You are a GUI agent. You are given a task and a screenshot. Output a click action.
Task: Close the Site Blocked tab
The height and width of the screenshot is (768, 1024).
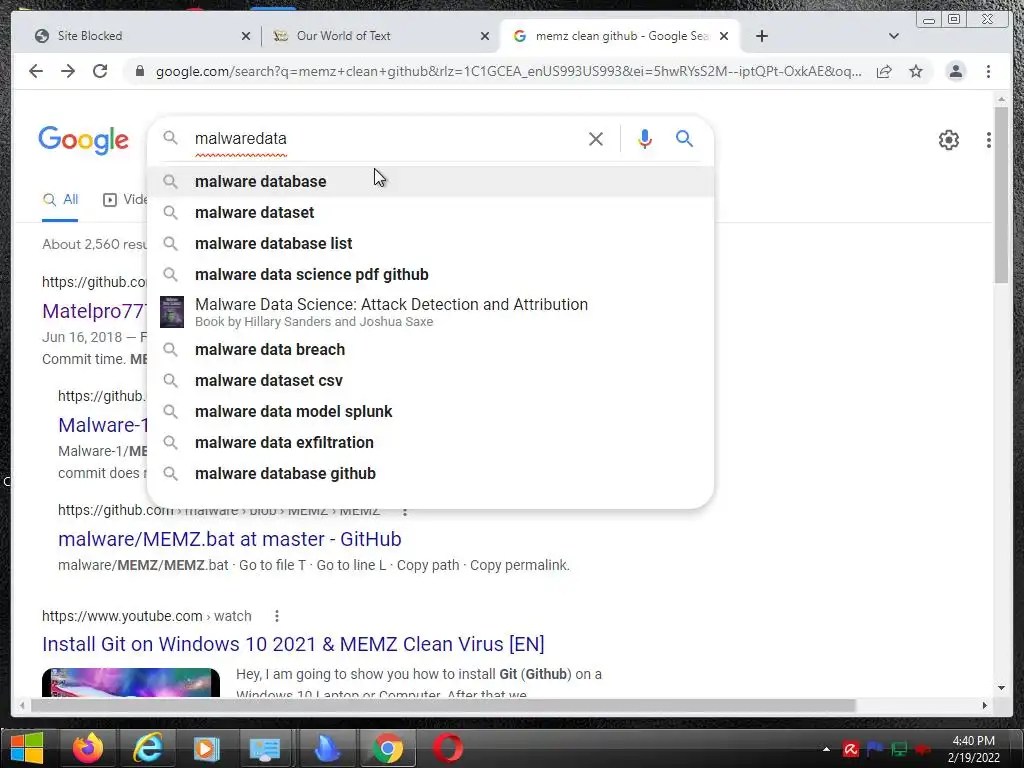click(246, 36)
